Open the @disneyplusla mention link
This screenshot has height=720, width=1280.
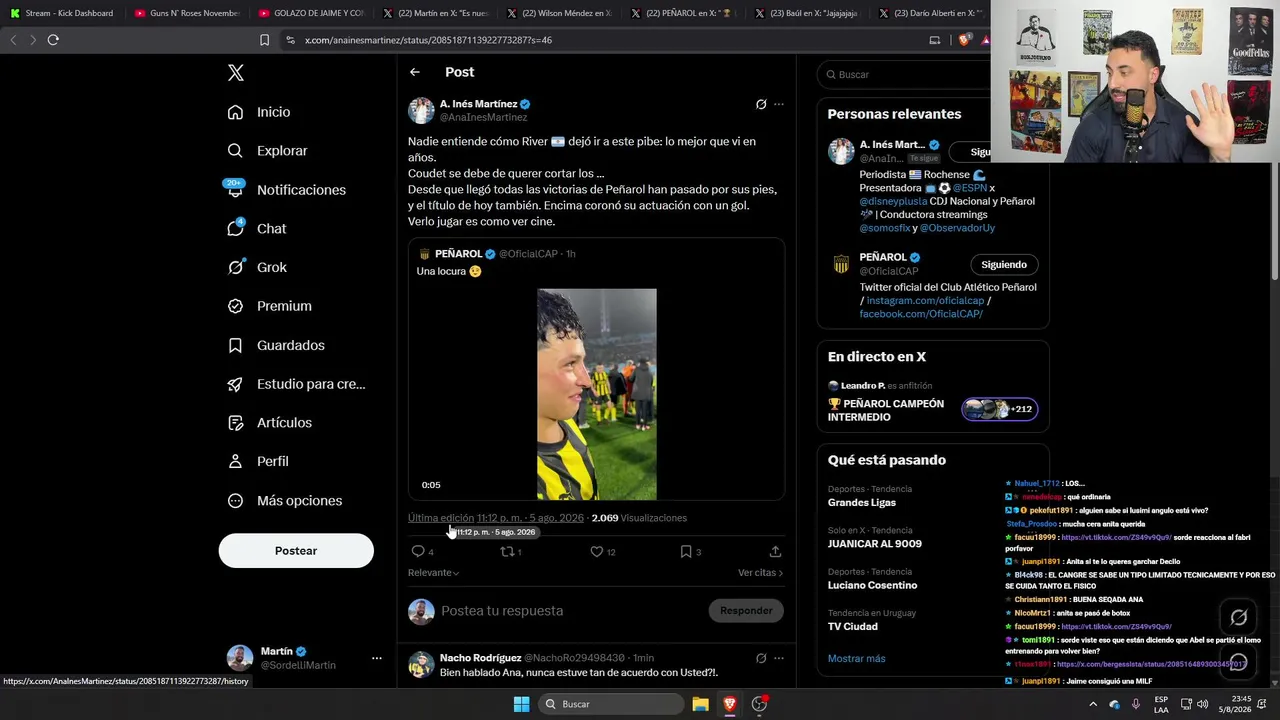893,201
